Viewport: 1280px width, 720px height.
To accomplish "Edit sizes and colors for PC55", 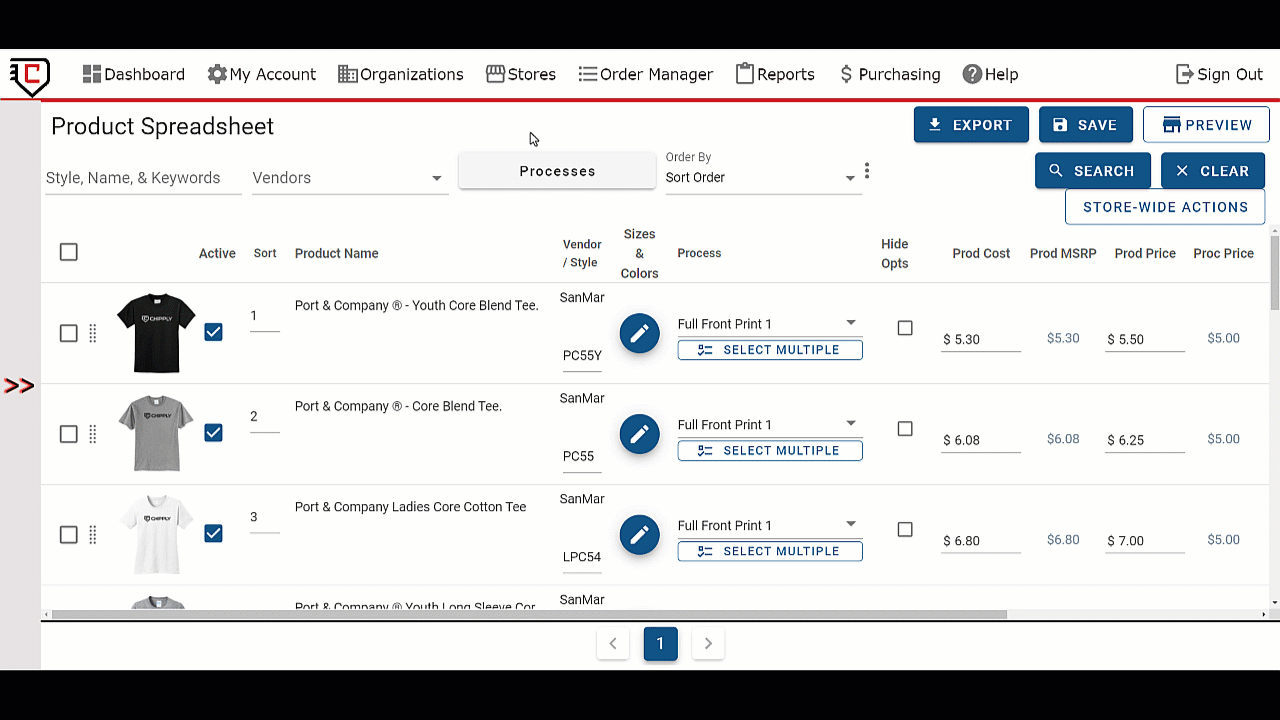I will click(639, 434).
